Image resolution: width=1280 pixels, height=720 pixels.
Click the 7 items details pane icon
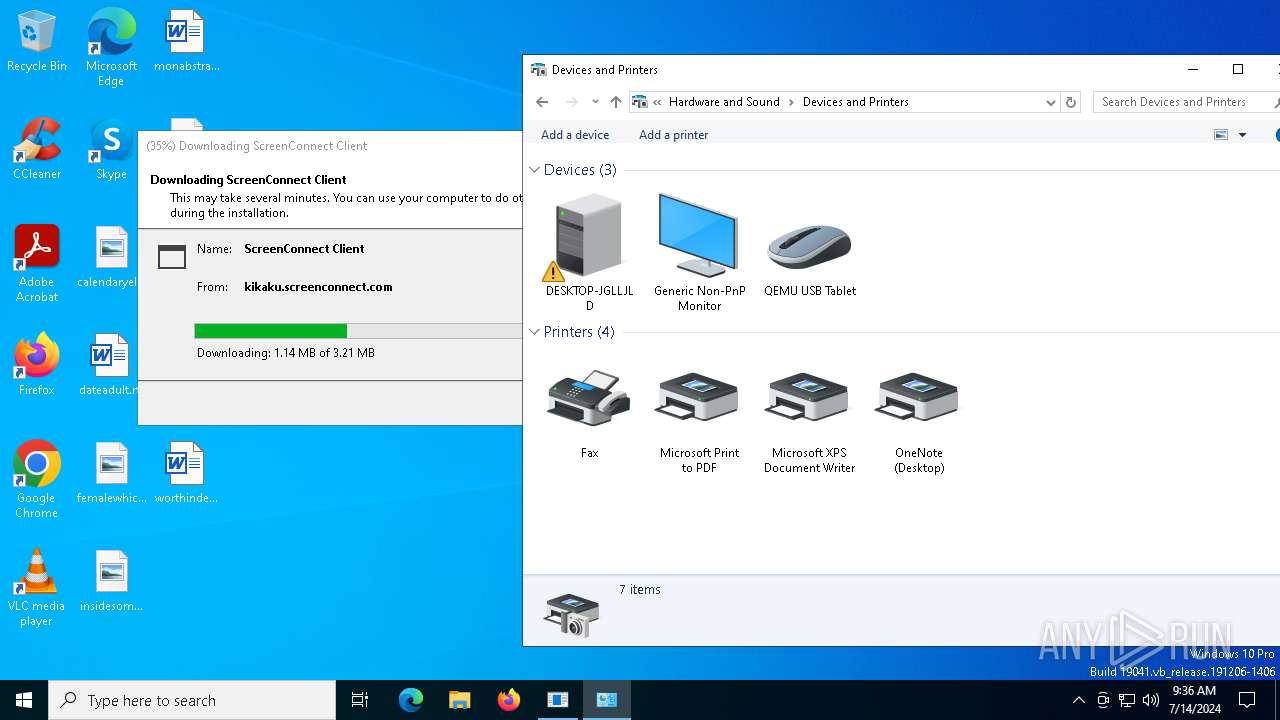(x=571, y=615)
